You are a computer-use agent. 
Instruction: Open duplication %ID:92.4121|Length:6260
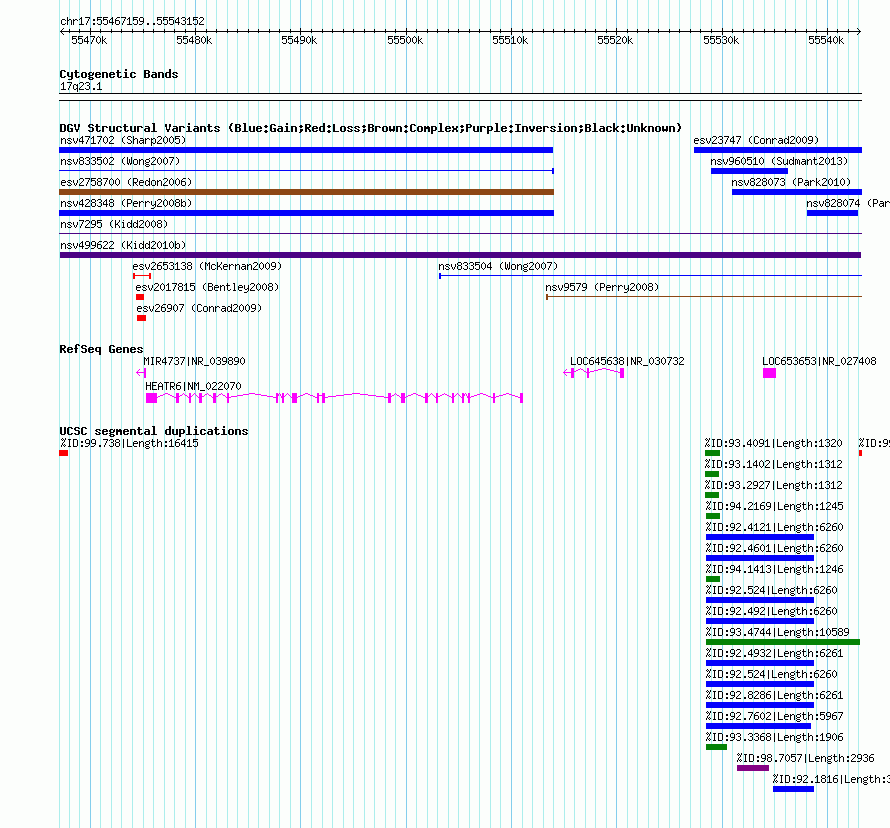(760, 537)
